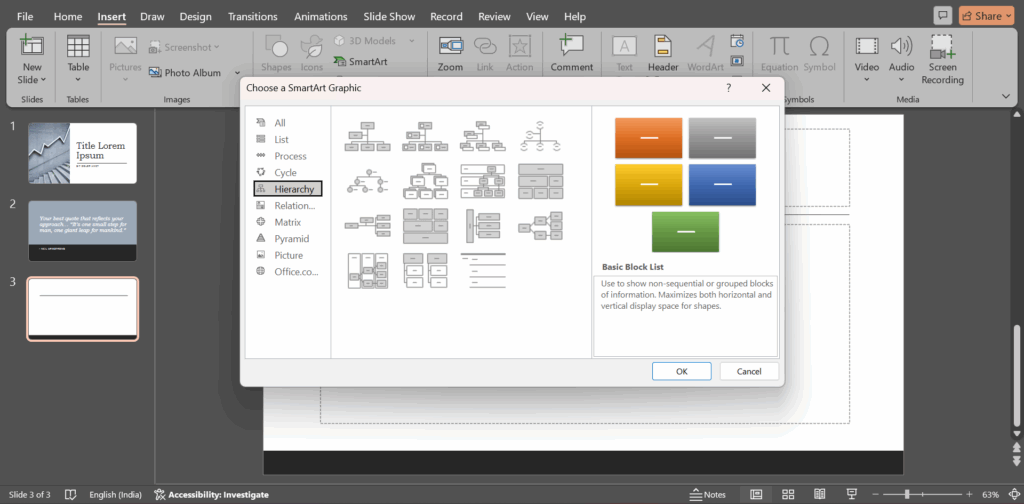
Task: Select the first organization chart layout thumbnail
Action: [x=366, y=136]
